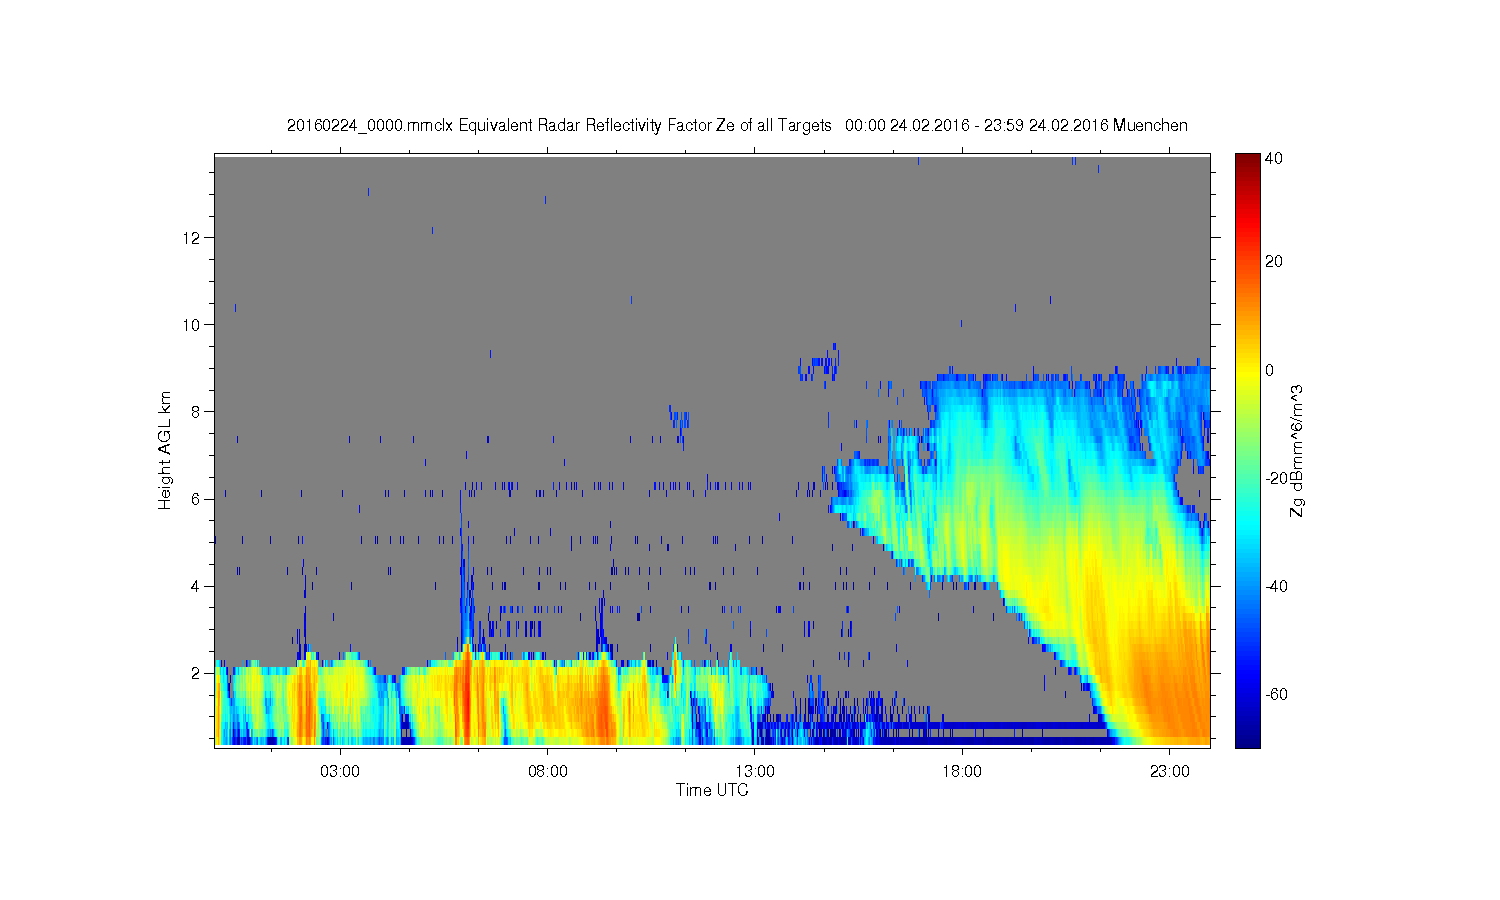Click the dark blue bottom of the colorbar
1500x900 pixels.
pyautogui.click(x=1247, y=738)
